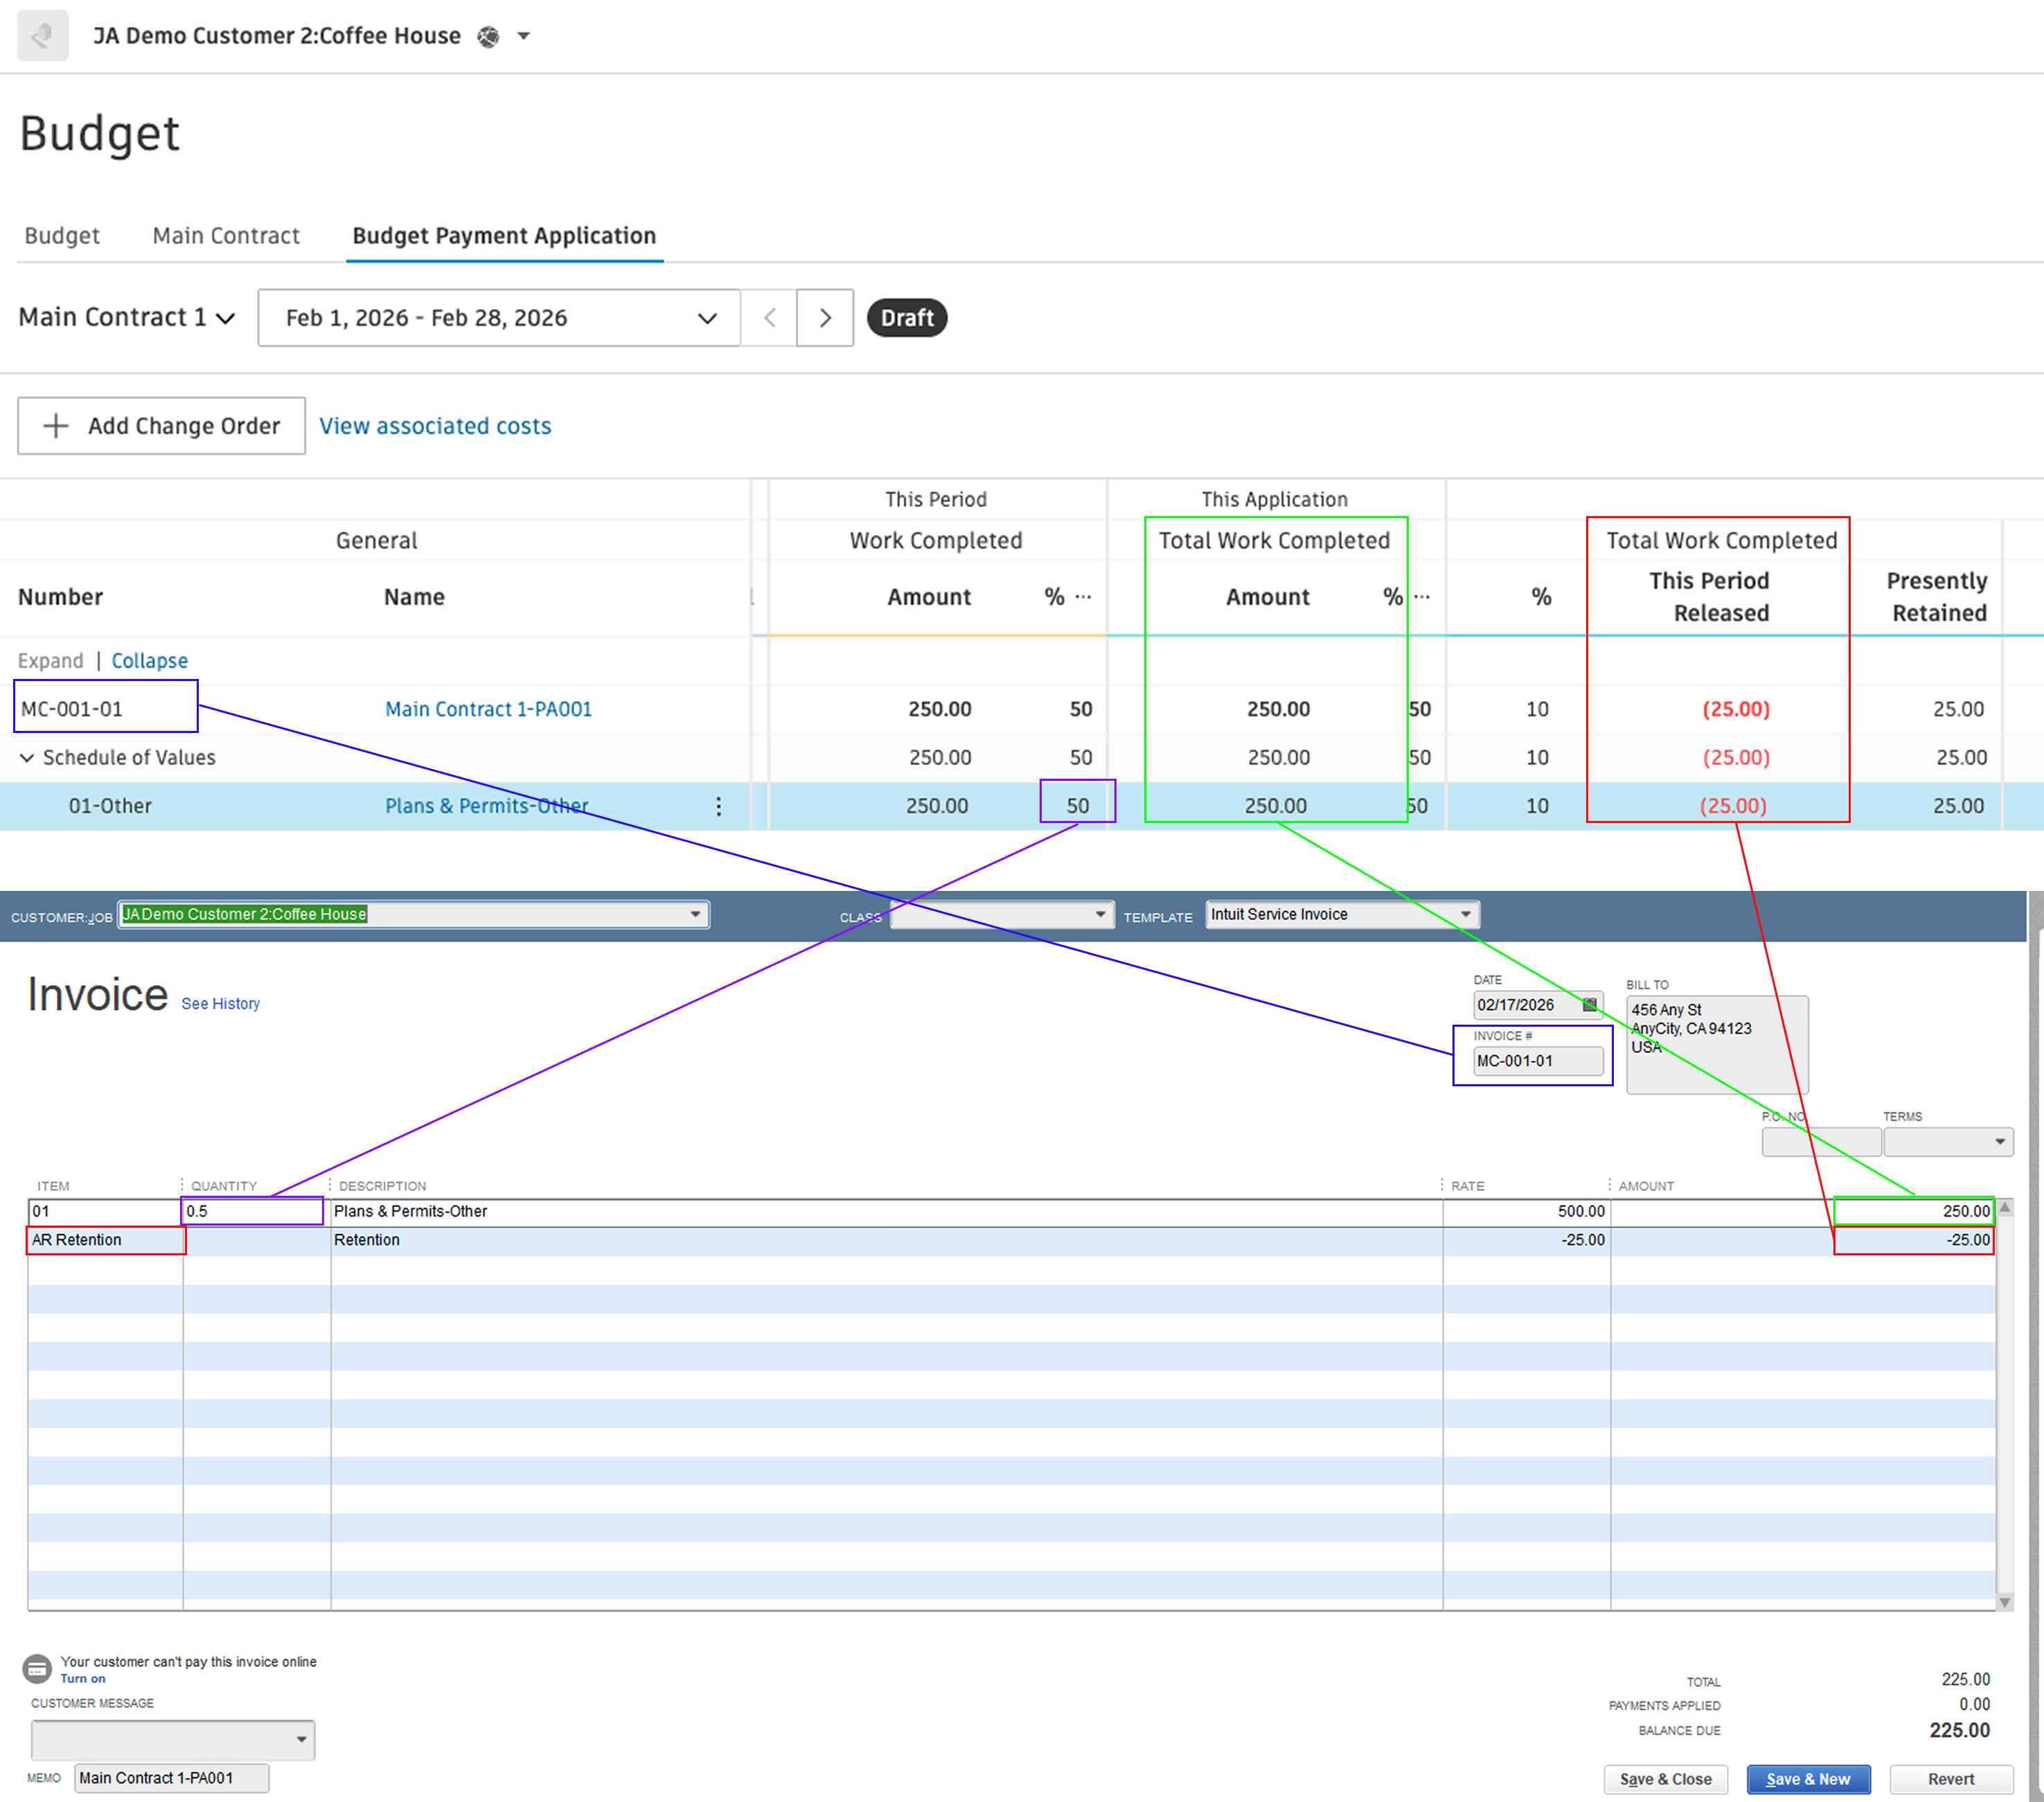Click the Add Change Order button
The image size is (2044, 1802).
(161, 426)
